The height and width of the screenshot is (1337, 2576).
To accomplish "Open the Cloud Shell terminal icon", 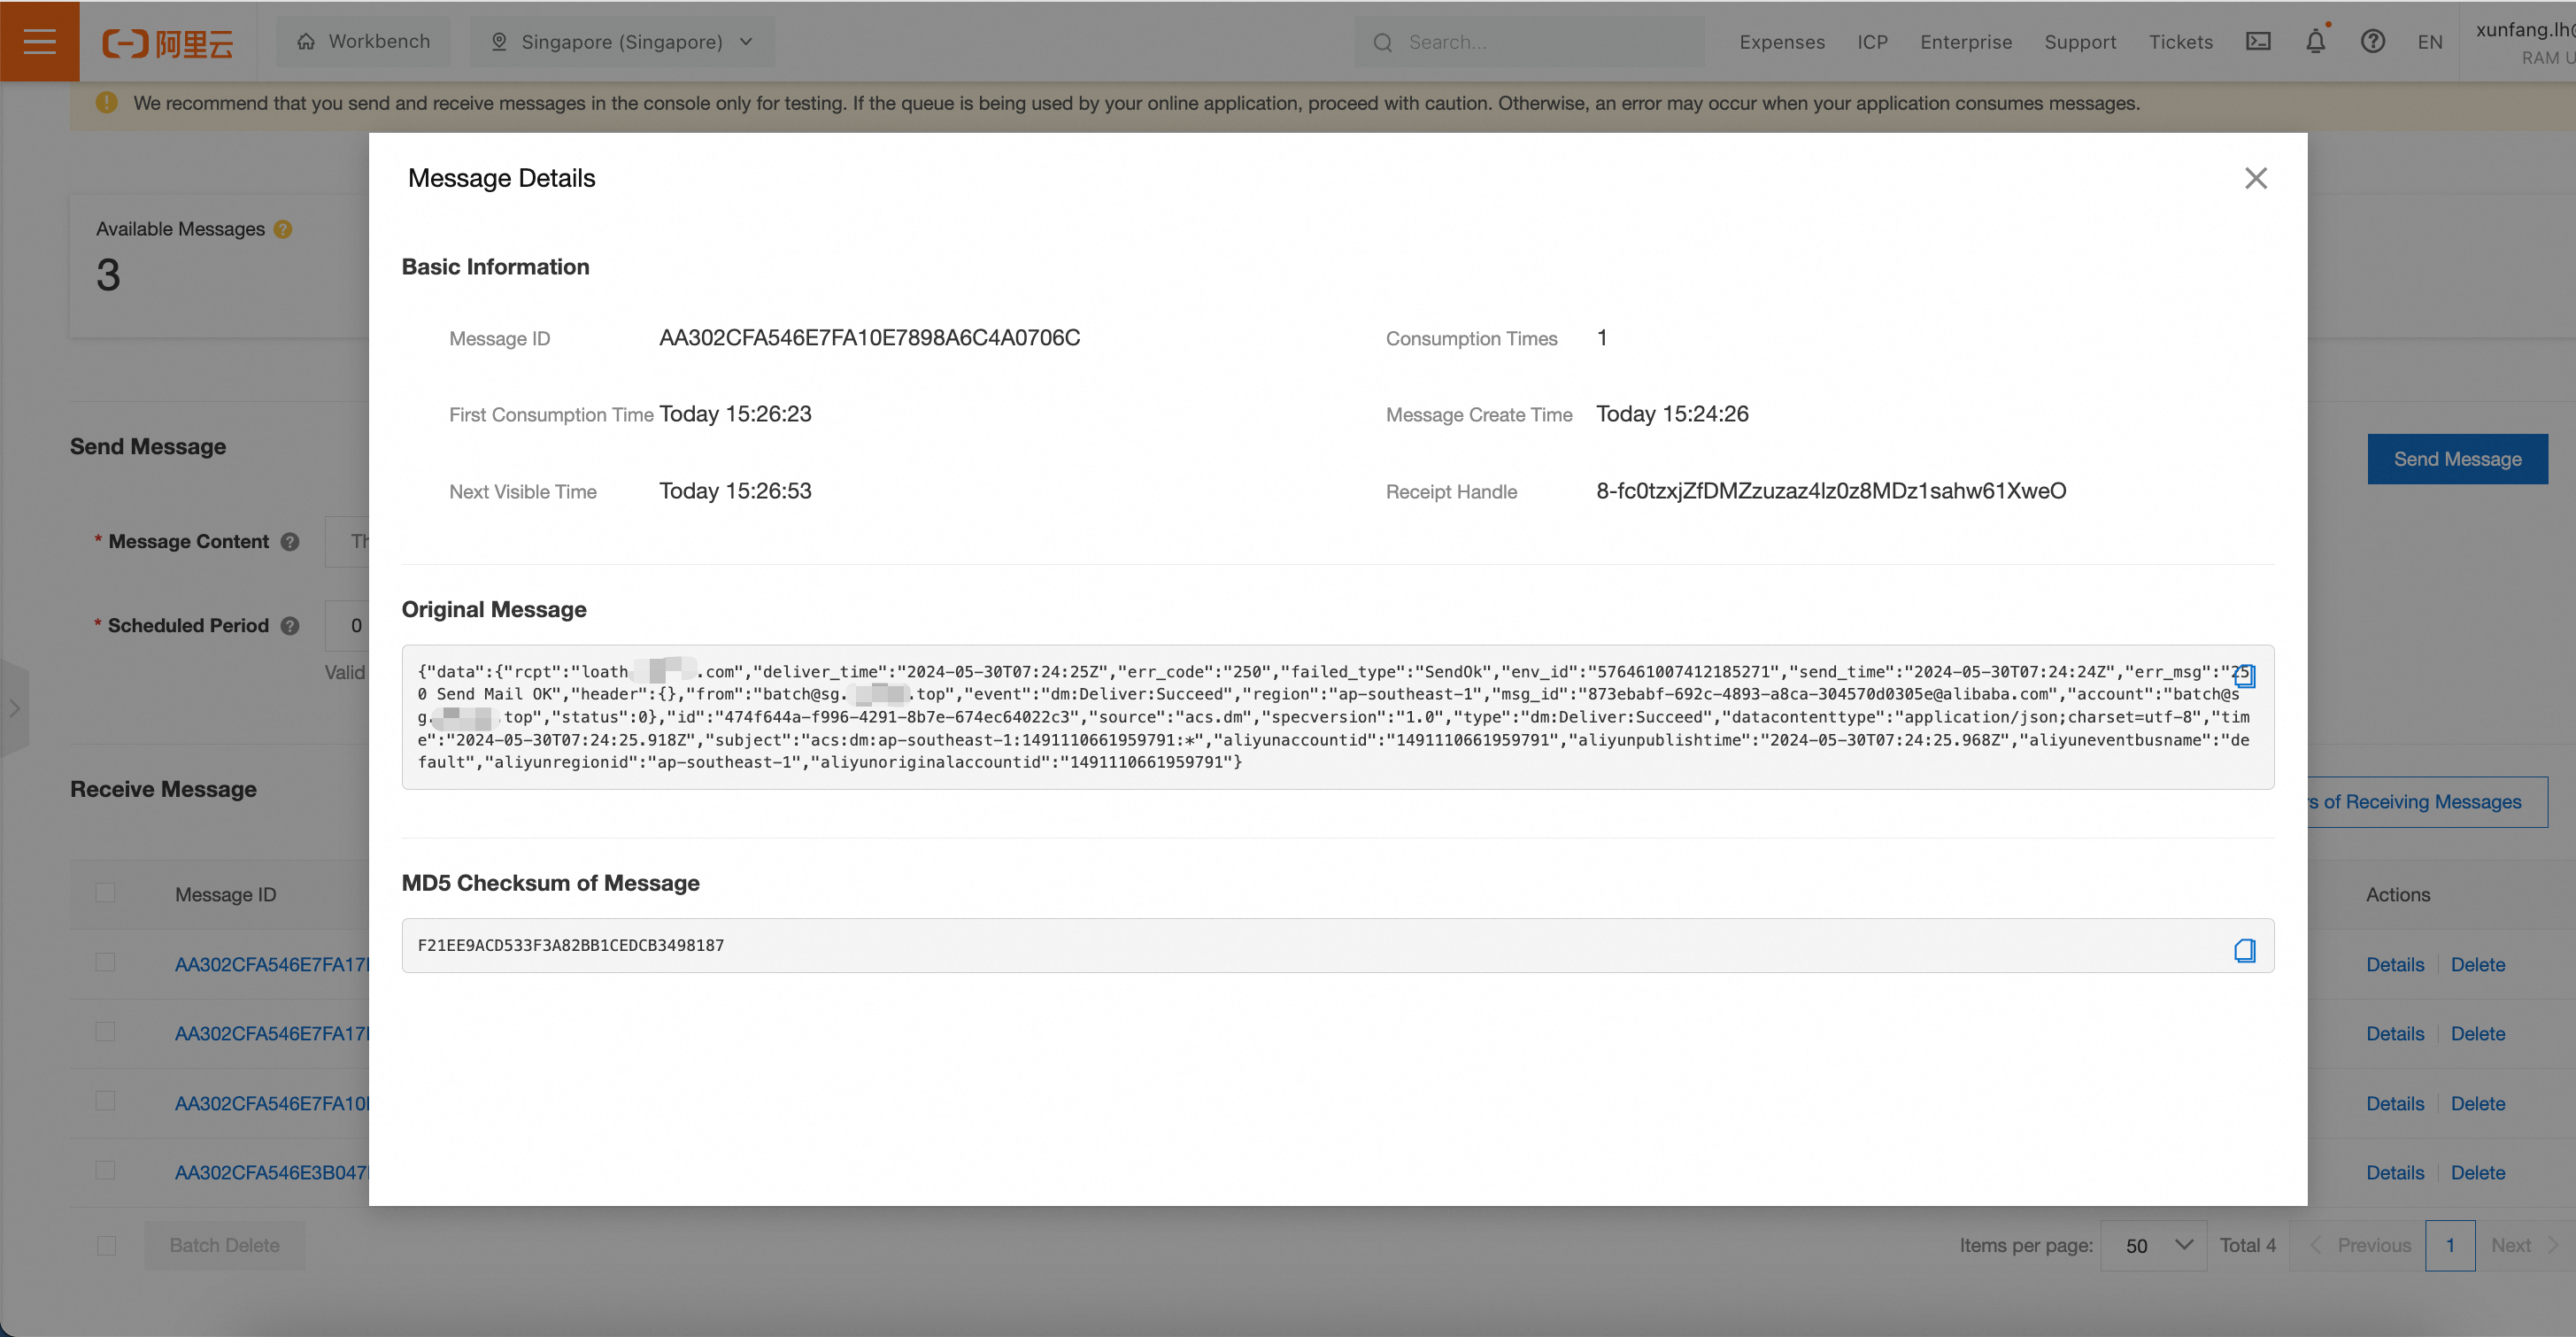I will pyautogui.click(x=2258, y=41).
